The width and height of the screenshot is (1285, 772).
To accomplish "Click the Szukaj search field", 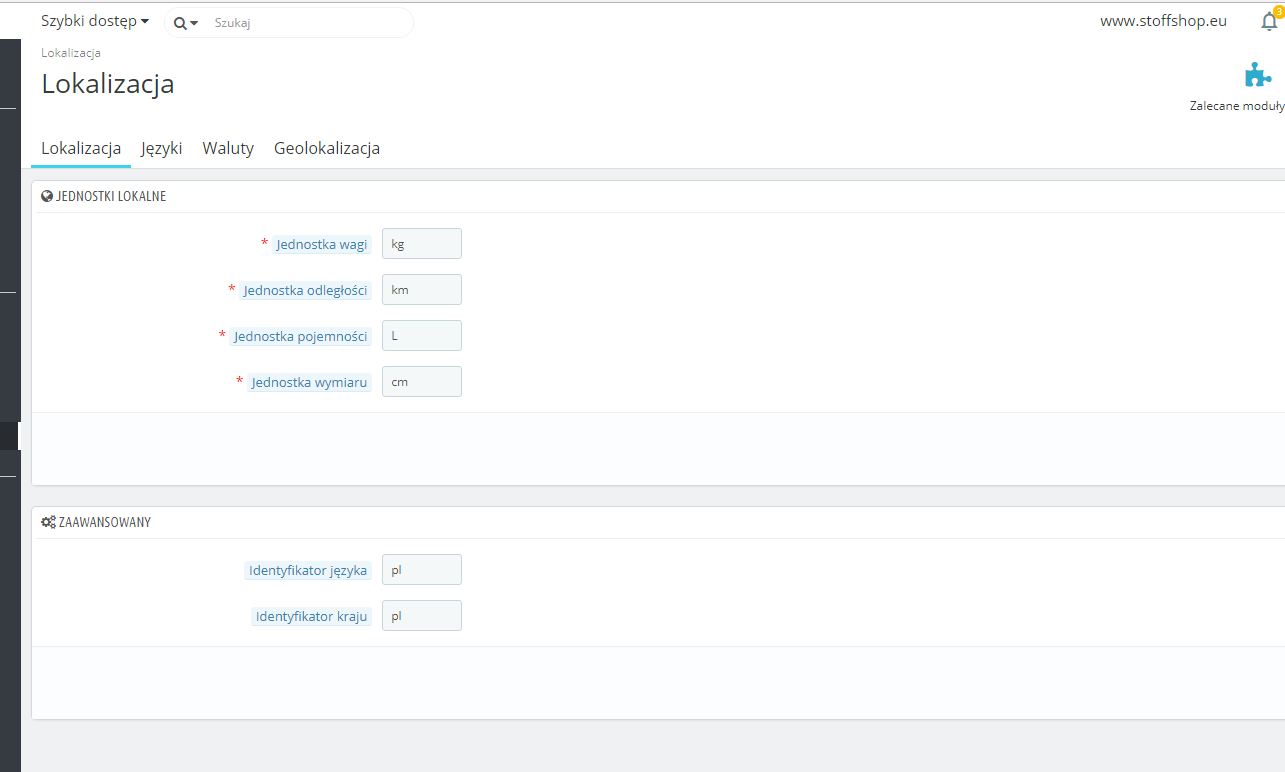I will click(x=310, y=22).
